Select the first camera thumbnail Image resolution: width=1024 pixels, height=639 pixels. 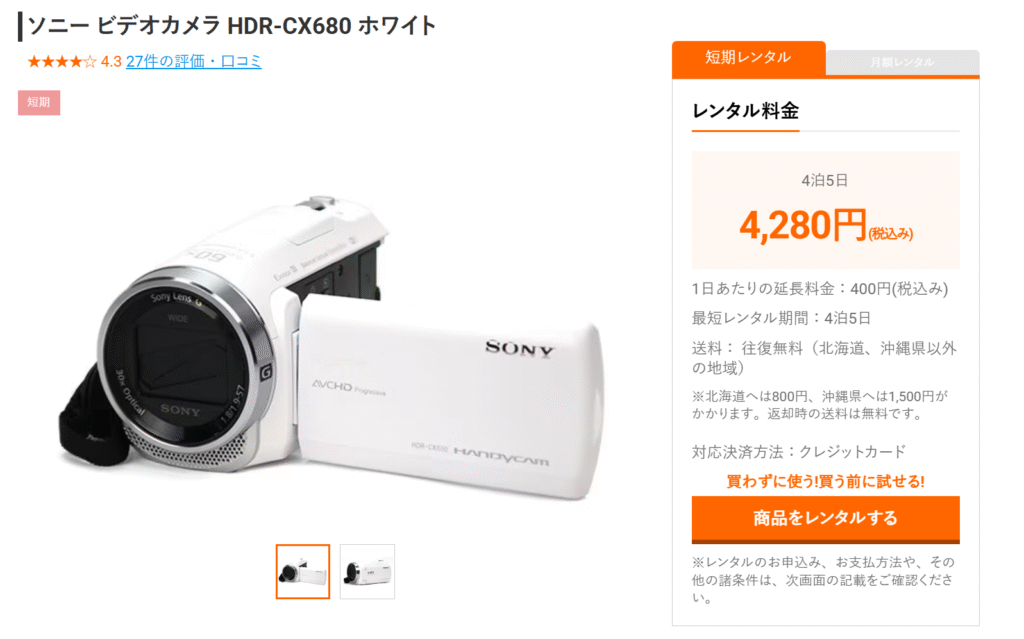(303, 572)
